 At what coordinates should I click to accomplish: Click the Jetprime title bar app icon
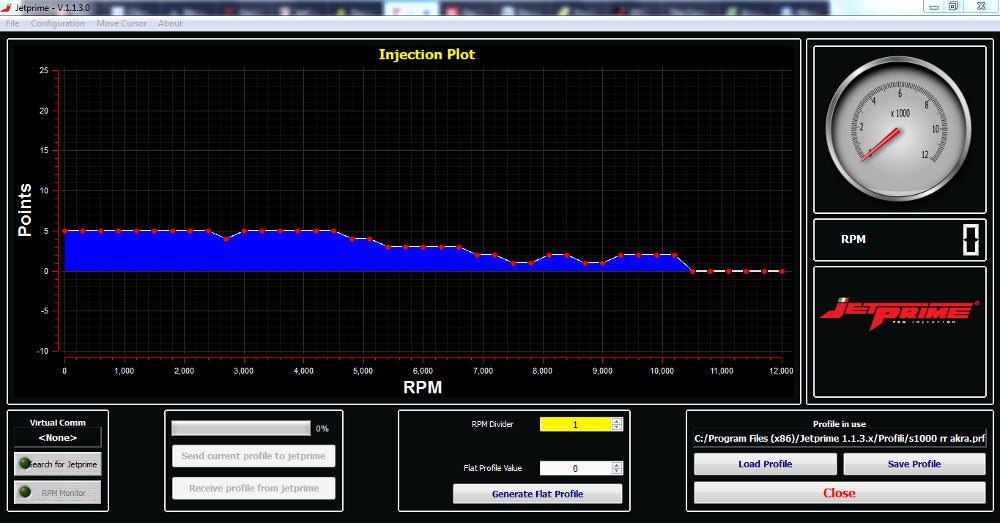(x=8, y=7)
